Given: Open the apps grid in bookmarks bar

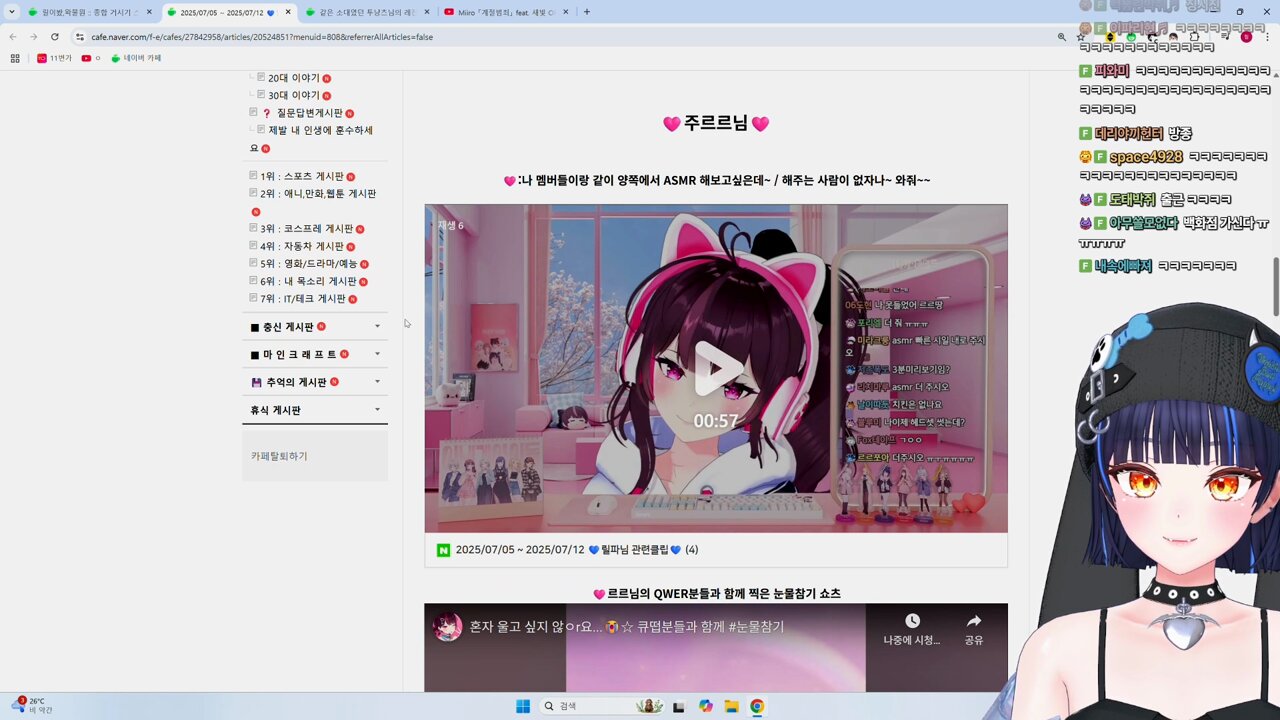Looking at the screenshot, I should click(x=15, y=58).
